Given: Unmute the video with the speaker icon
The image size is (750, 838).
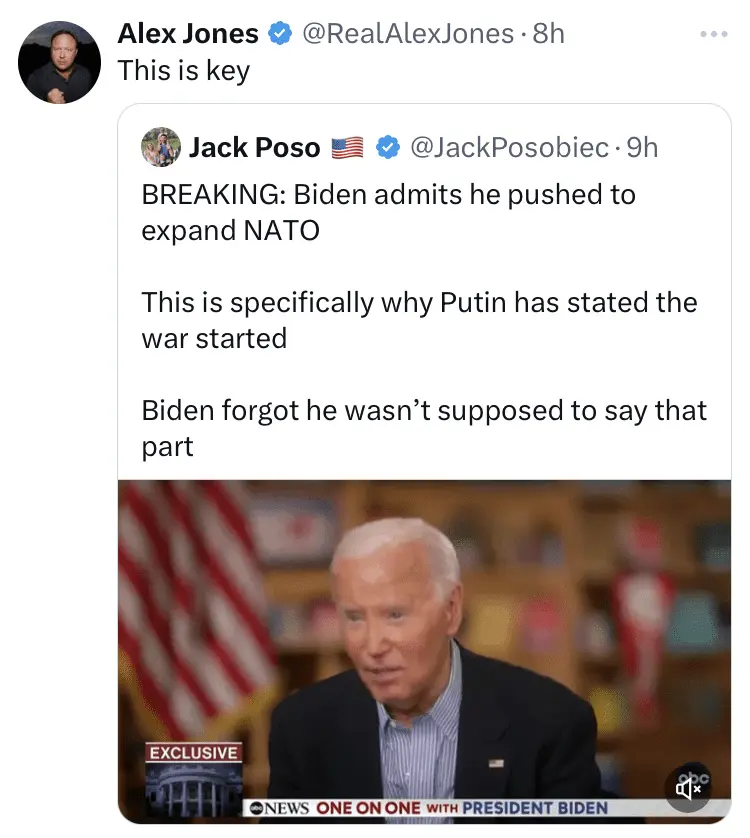Looking at the screenshot, I should 689,786.
